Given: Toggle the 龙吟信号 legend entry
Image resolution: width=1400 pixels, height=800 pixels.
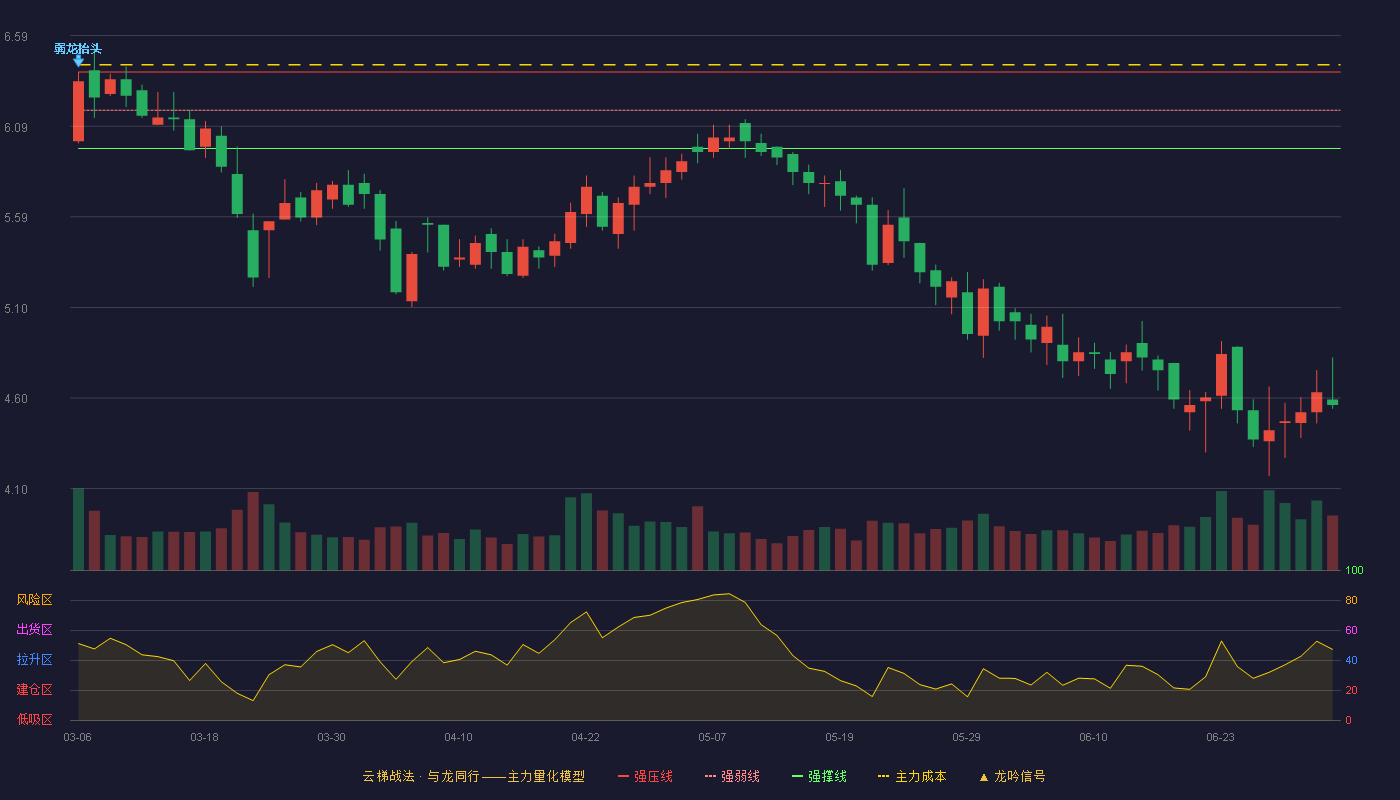Looking at the screenshot, I should pyautogui.click(x=1012, y=776).
